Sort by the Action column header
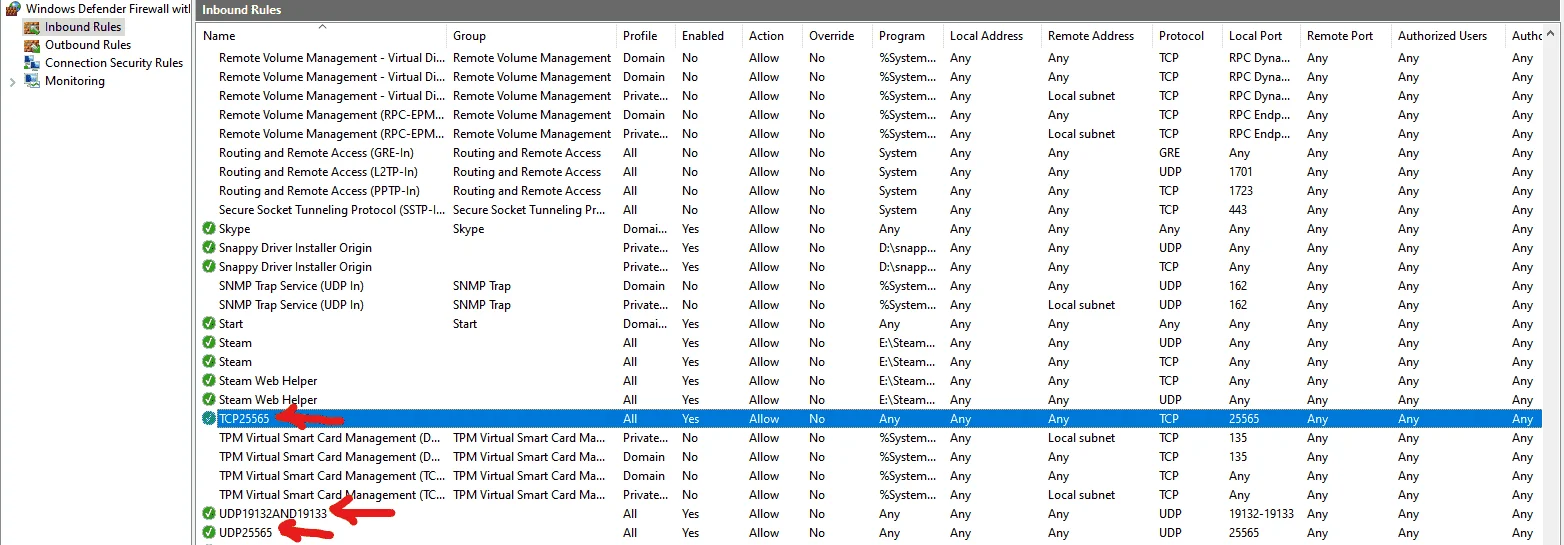Image resolution: width=1564 pixels, height=545 pixels. [x=766, y=36]
